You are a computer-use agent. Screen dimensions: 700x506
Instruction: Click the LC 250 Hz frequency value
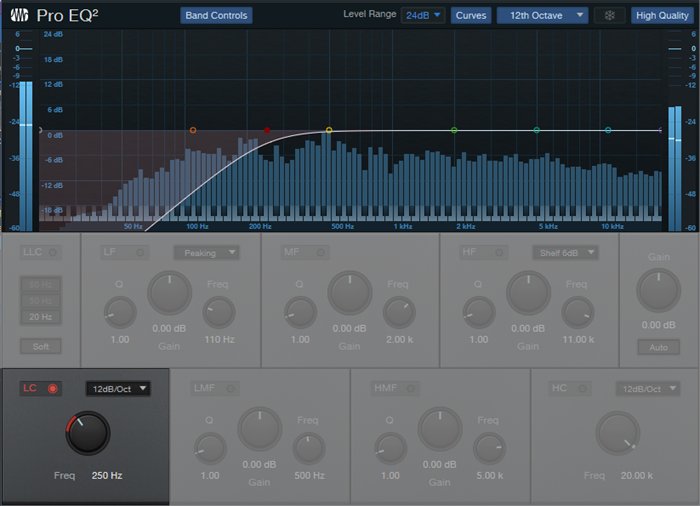click(x=107, y=476)
